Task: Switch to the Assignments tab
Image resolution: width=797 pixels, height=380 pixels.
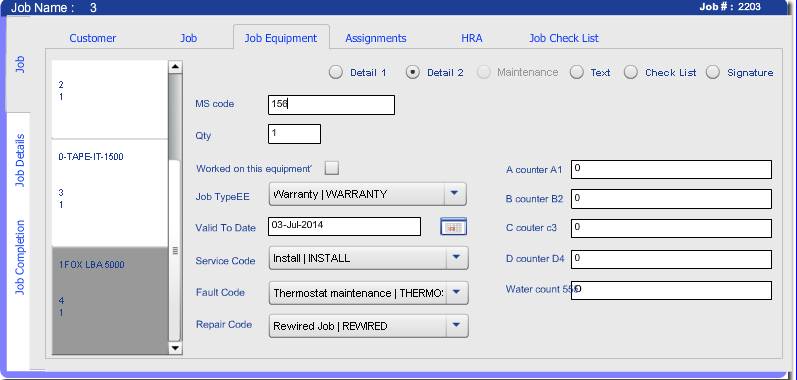Action: (x=376, y=38)
